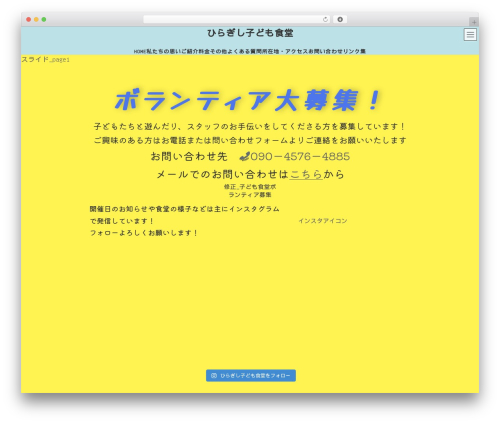Click the ひらぎし子ども食堂 site title
This screenshot has width=500, height=423.
coord(250,33)
